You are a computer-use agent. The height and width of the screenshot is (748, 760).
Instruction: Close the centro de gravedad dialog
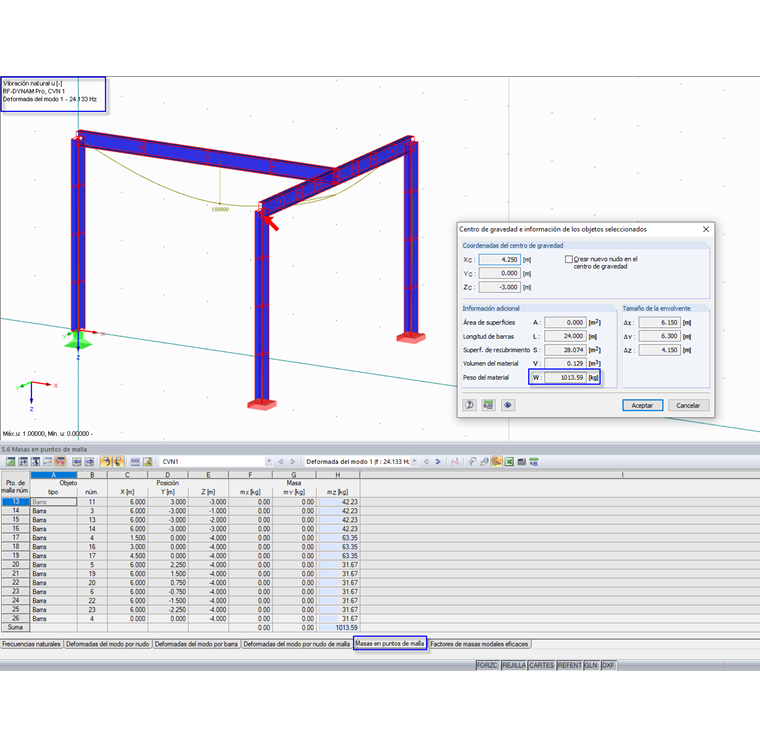tap(706, 229)
